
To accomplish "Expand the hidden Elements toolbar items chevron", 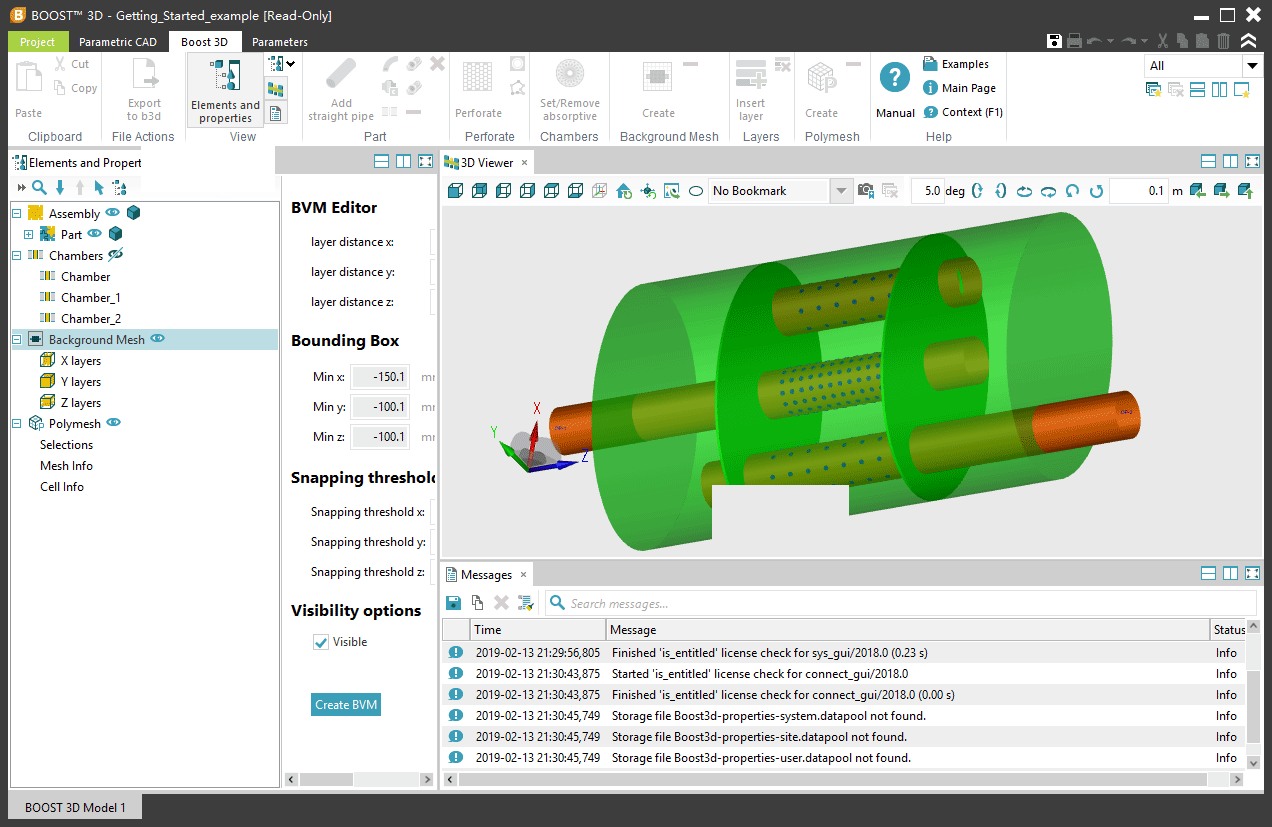I will 20,187.
